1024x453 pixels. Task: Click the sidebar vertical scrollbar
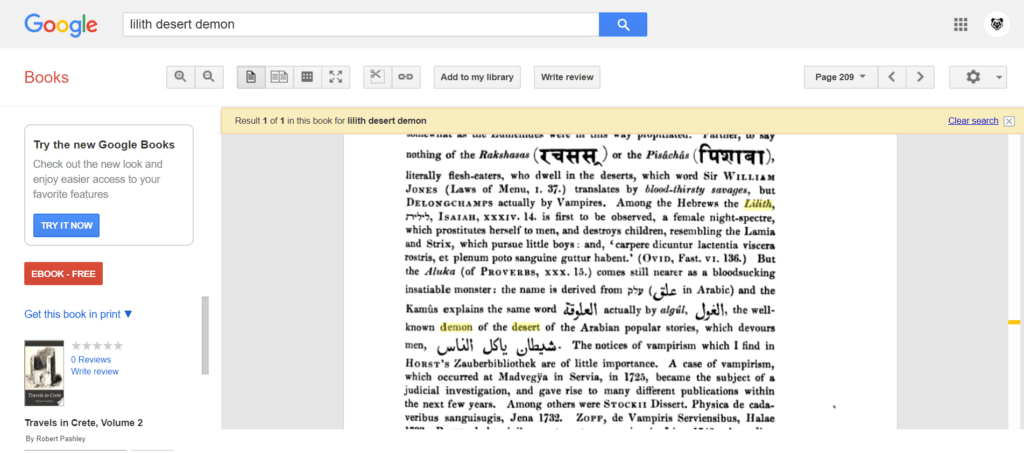205,336
